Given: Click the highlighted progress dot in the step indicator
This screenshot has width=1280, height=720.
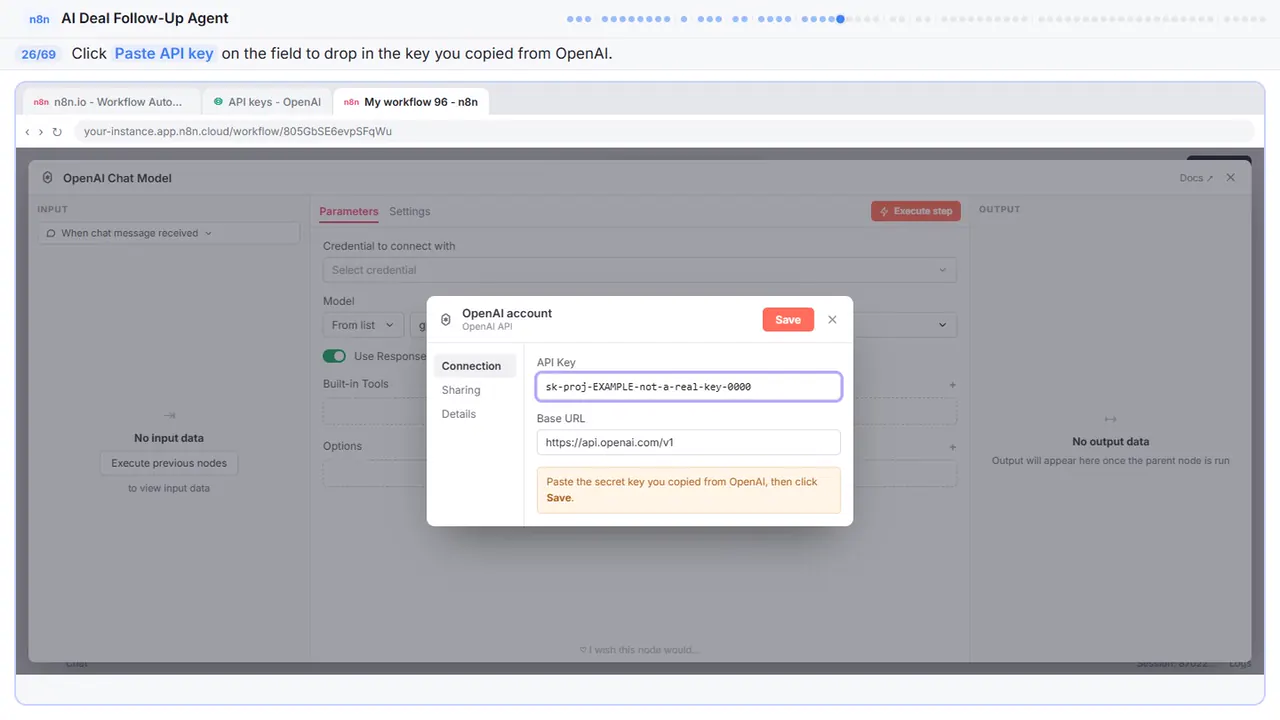Looking at the screenshot, I should [x=840, y=19].
